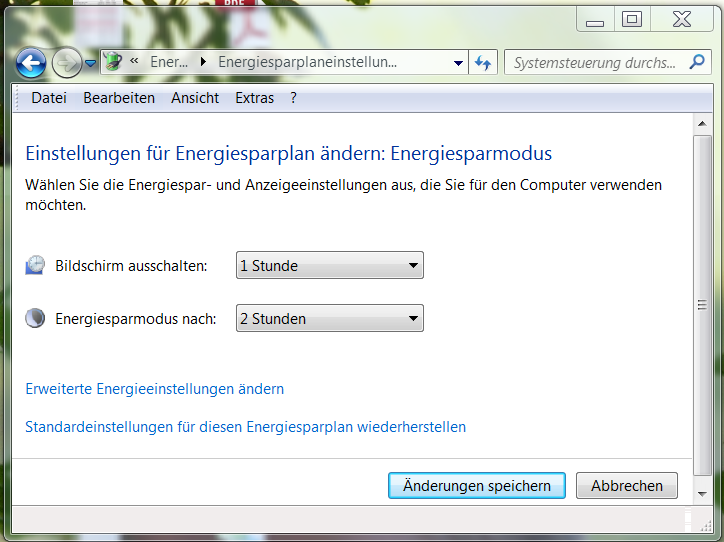724x542 pixels.
Task: Click the monitor icon beside Bildschirm ausschalten
Action: (35, 266)
